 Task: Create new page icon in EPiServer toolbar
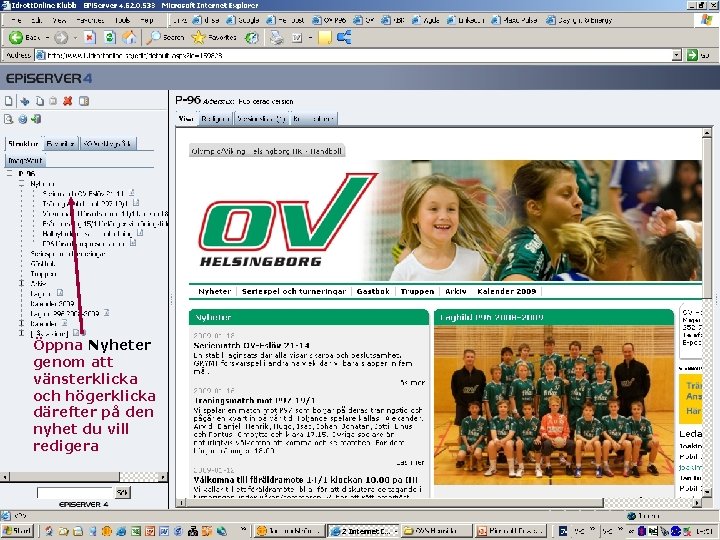click(9, 101)
